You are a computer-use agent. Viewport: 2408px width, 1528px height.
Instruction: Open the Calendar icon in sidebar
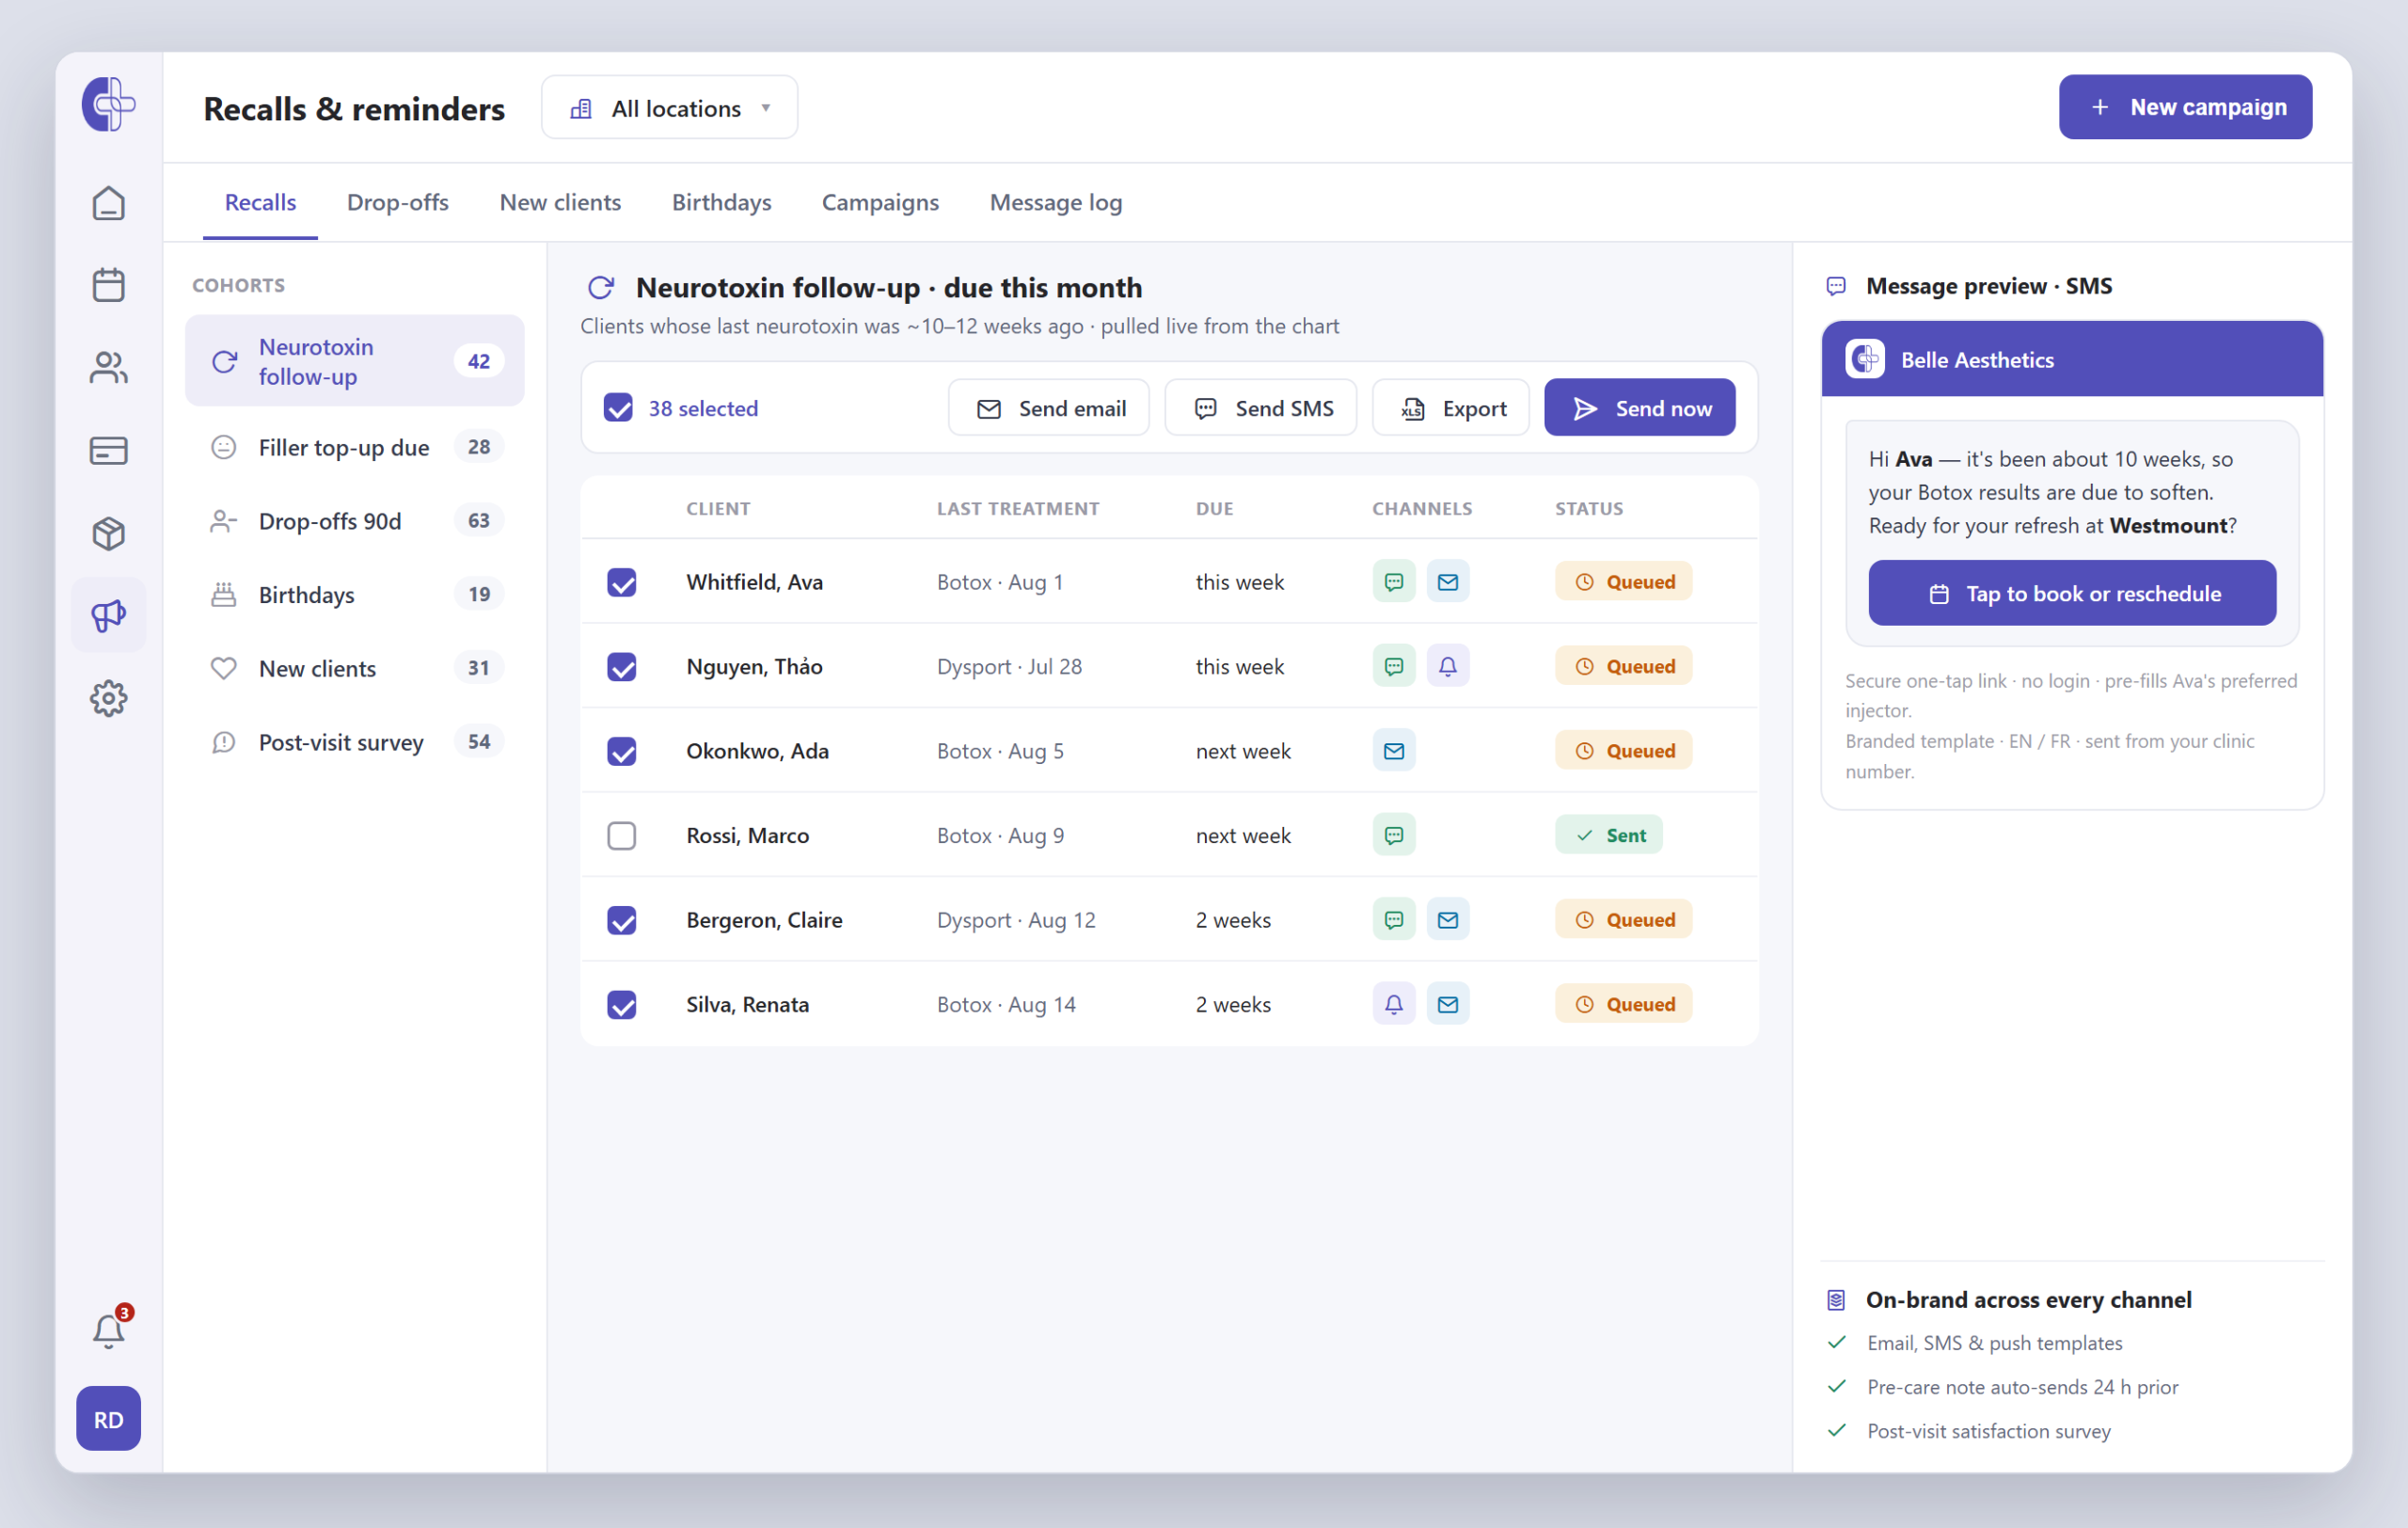[x=108, y=285]
